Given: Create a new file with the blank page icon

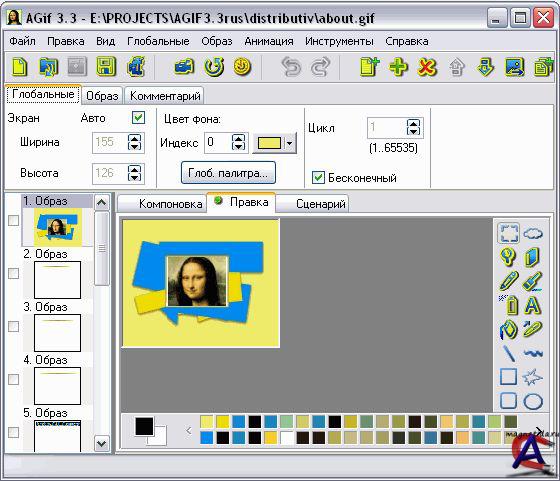Looking at the screenshot, I should pyautogui.click(x=19, y=66).
